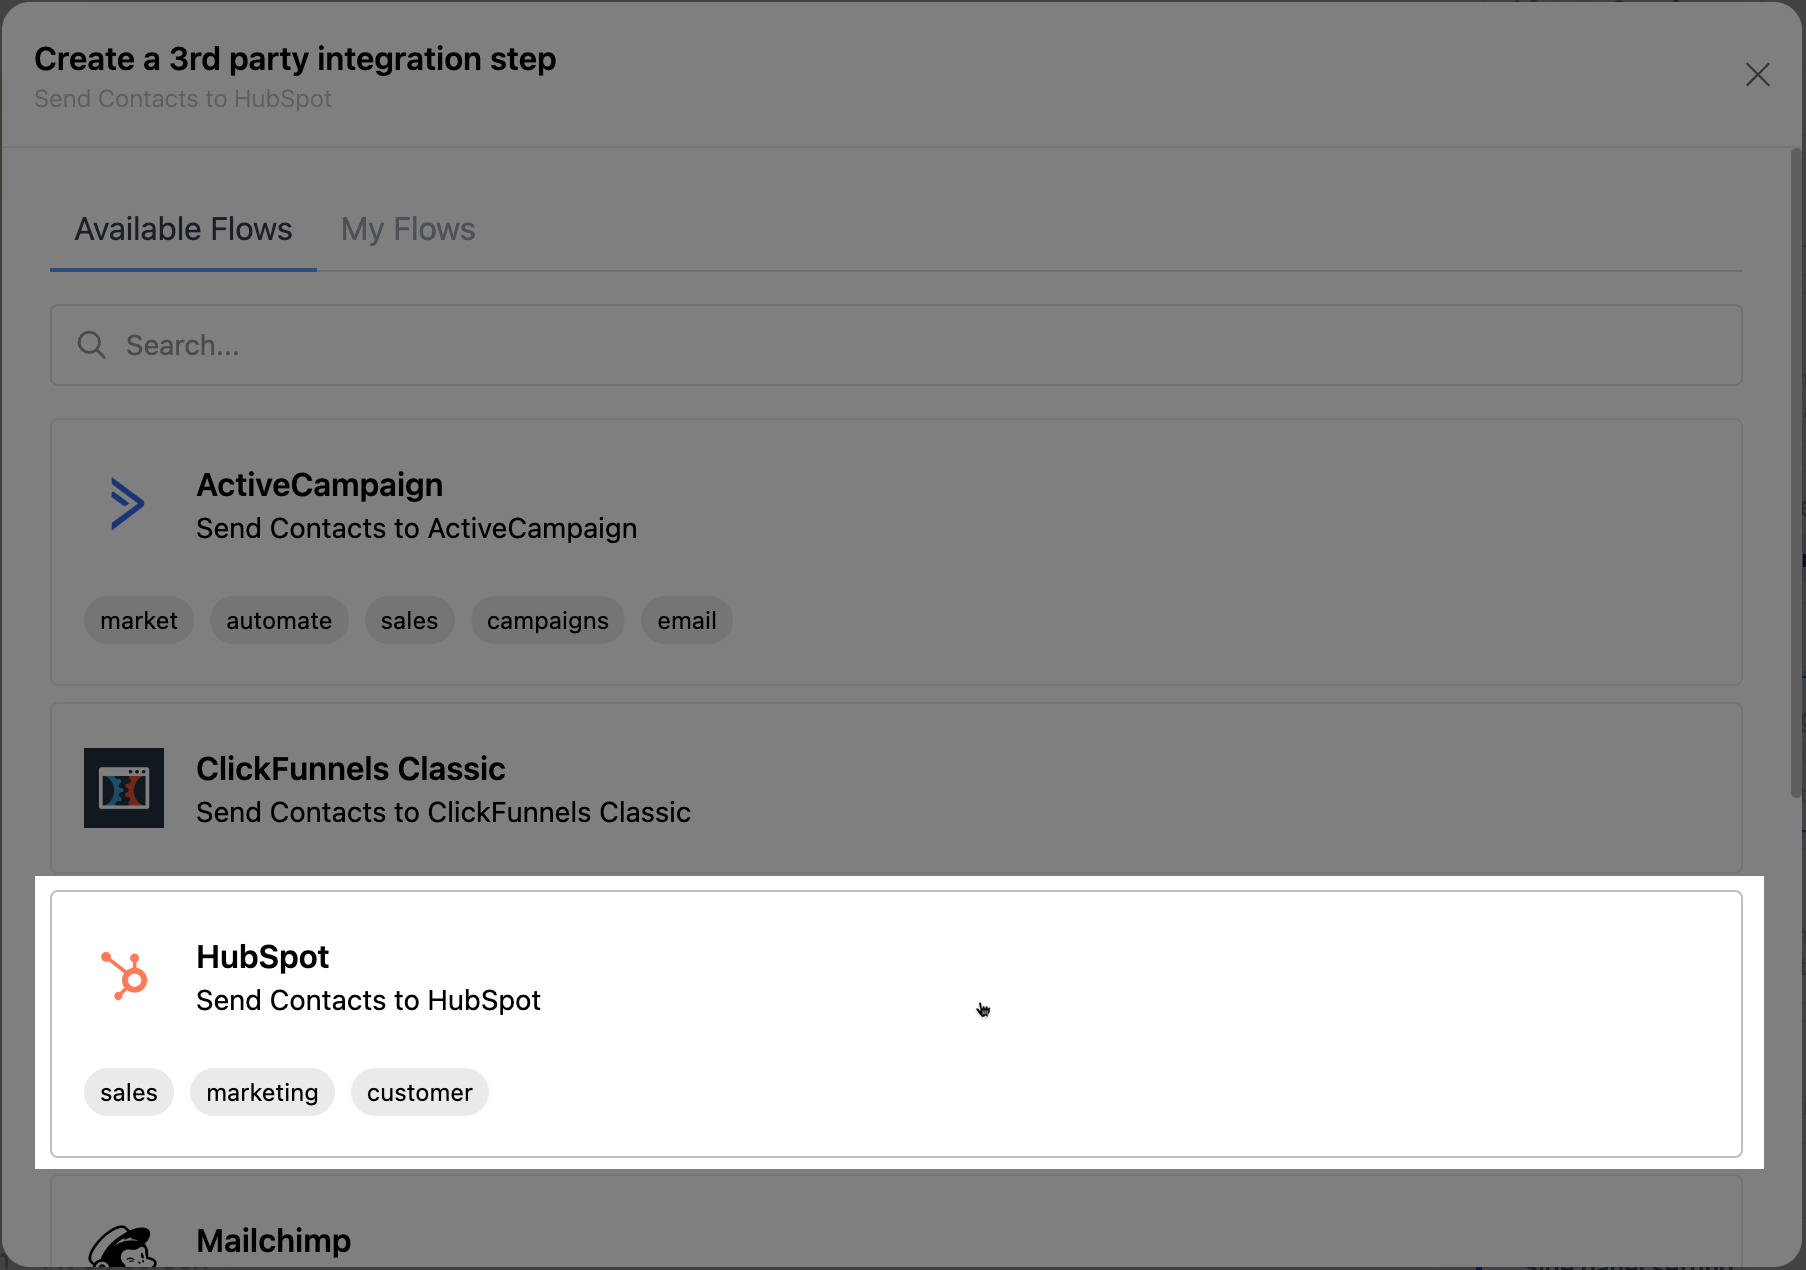This screenshot has height=1270, width=1806.
Task: Click the dialog's vertical scrollbar
Action: pyautogui.click(x=1796, y=472)
